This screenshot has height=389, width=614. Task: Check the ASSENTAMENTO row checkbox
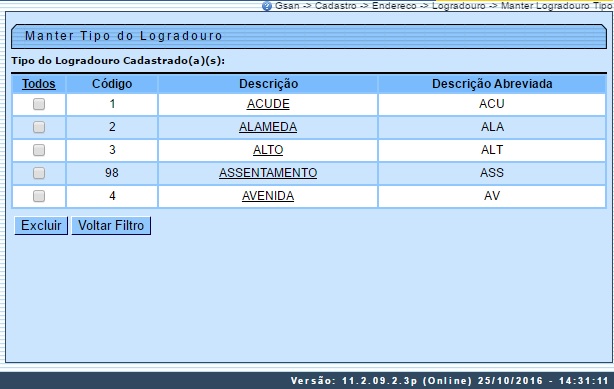coord(39,173)
